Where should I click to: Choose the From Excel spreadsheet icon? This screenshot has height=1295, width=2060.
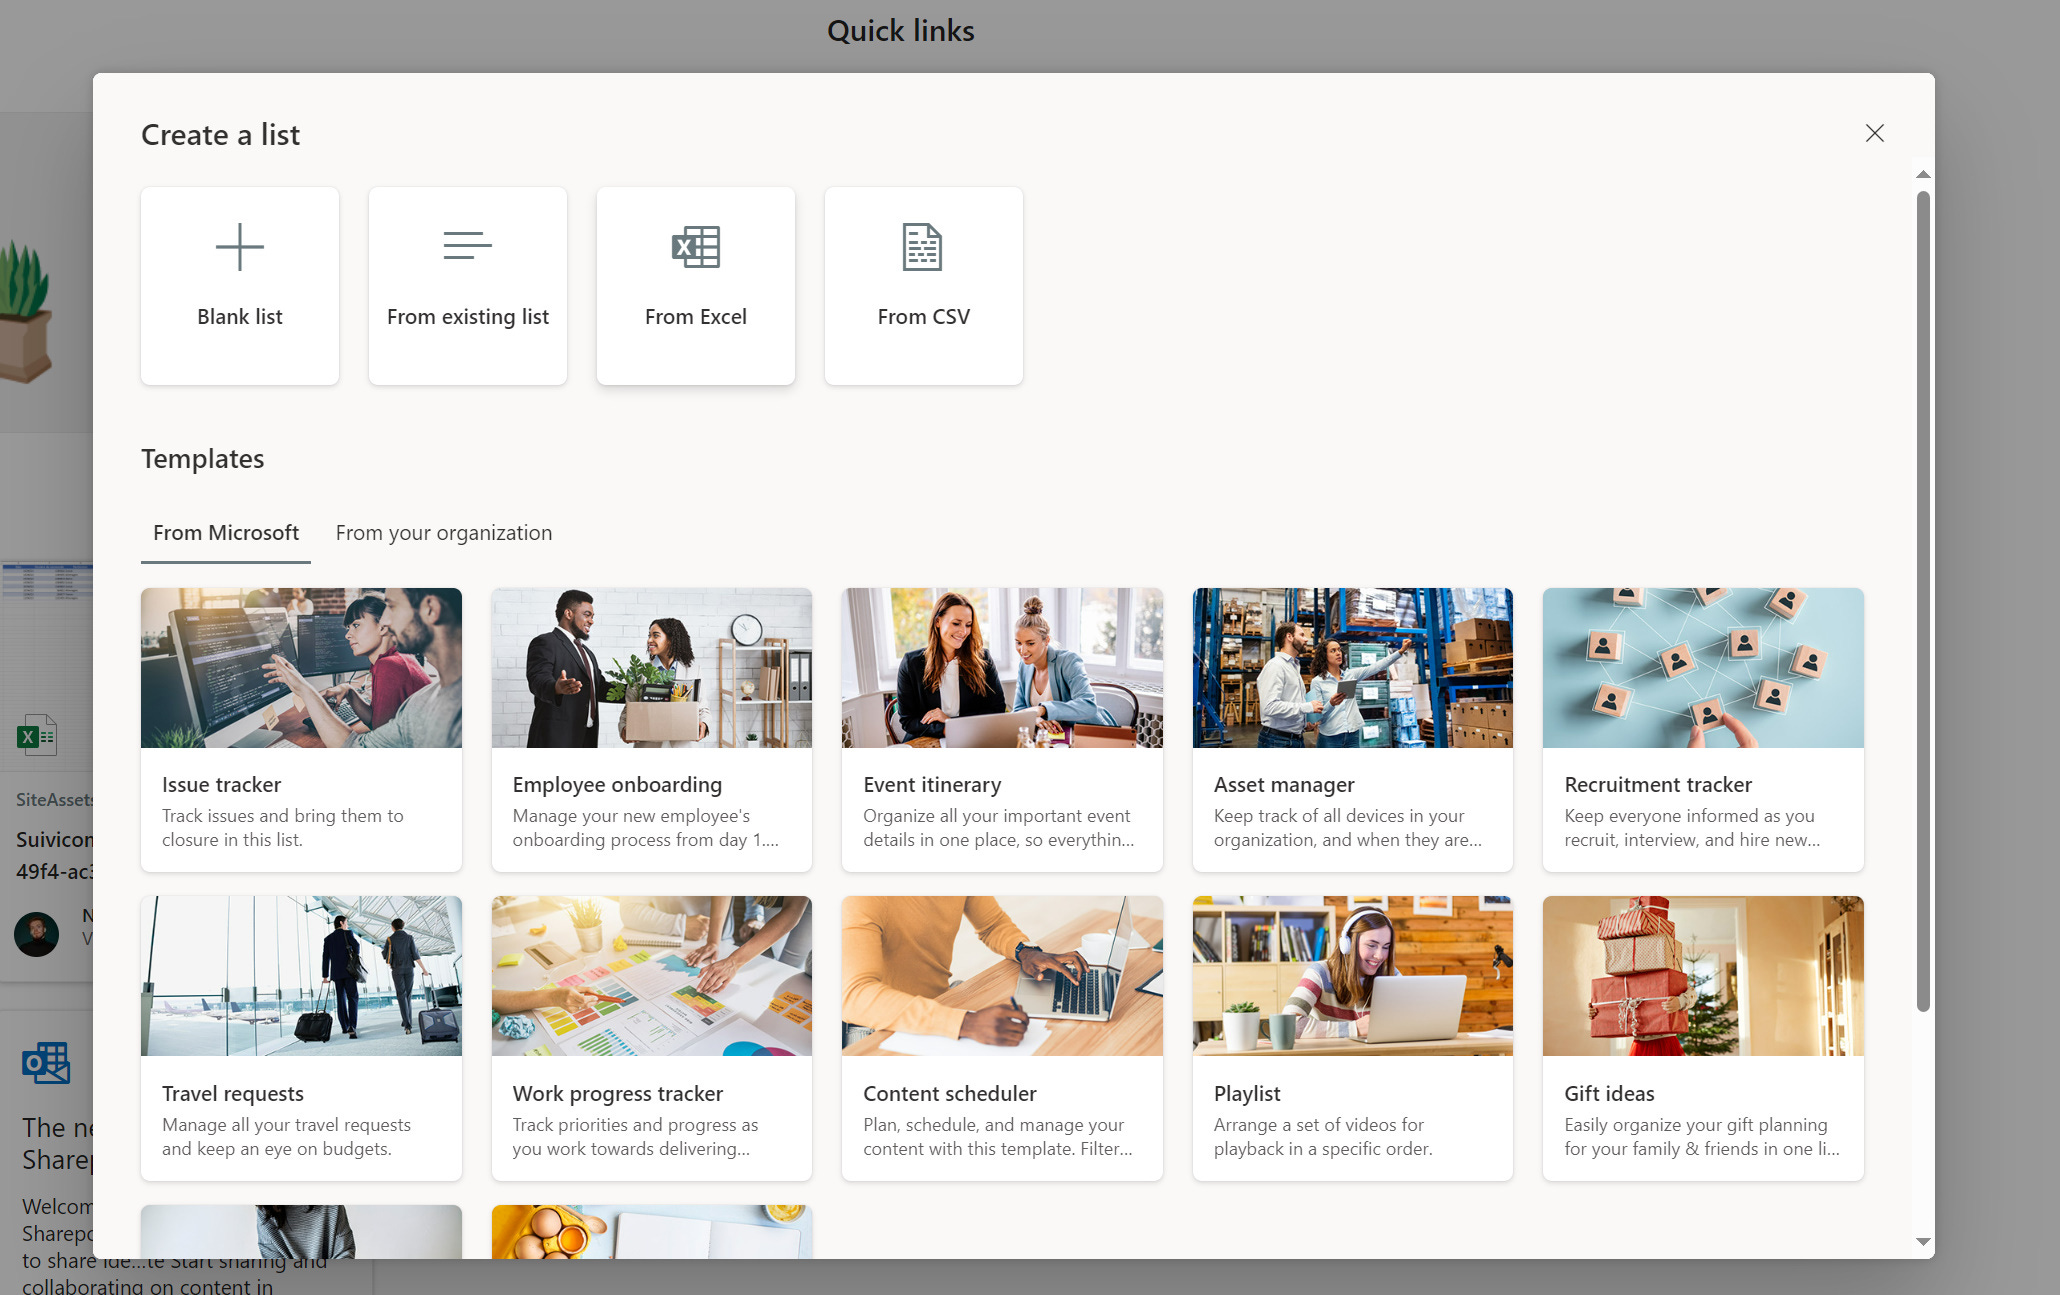coord(696,247)
